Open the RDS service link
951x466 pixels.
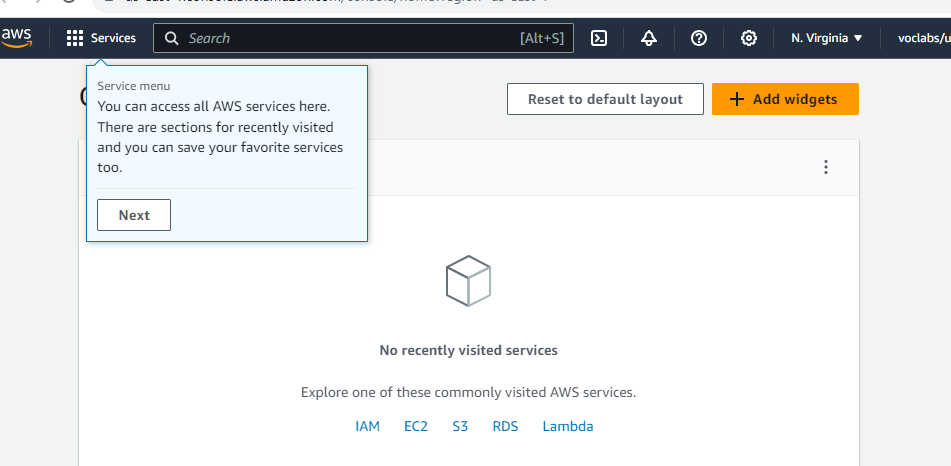pyautogui.click(x=505, y=426)
